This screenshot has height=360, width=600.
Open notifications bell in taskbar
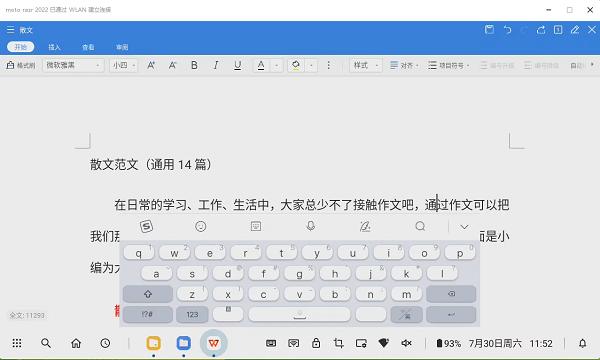[582, 343]
